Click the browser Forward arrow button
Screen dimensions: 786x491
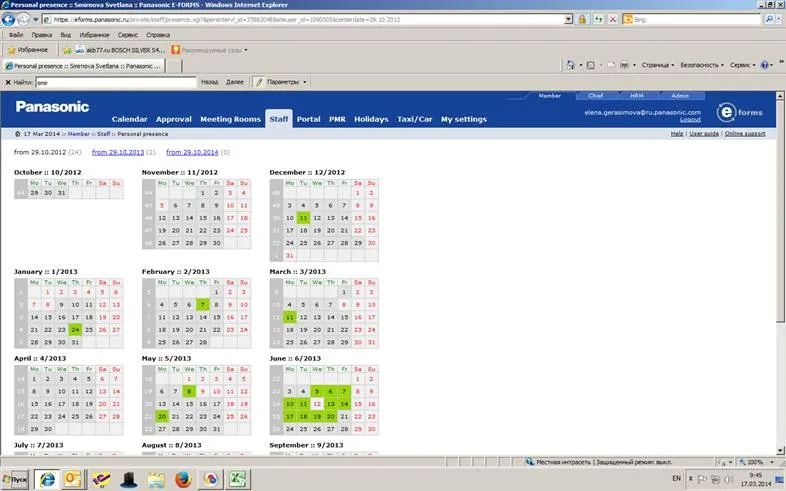click(23, 20)
